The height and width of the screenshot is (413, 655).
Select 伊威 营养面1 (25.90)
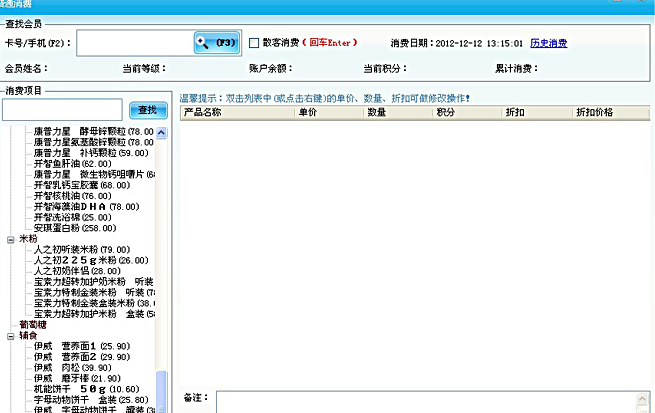pos(82,346)
